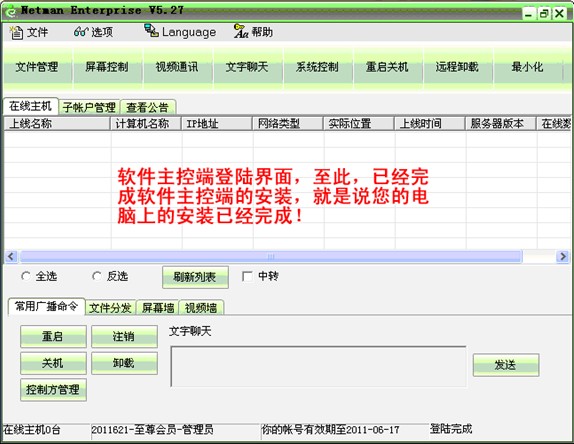
Task: Click the 选项 glasses icon
Action: [x=81, y=32]
